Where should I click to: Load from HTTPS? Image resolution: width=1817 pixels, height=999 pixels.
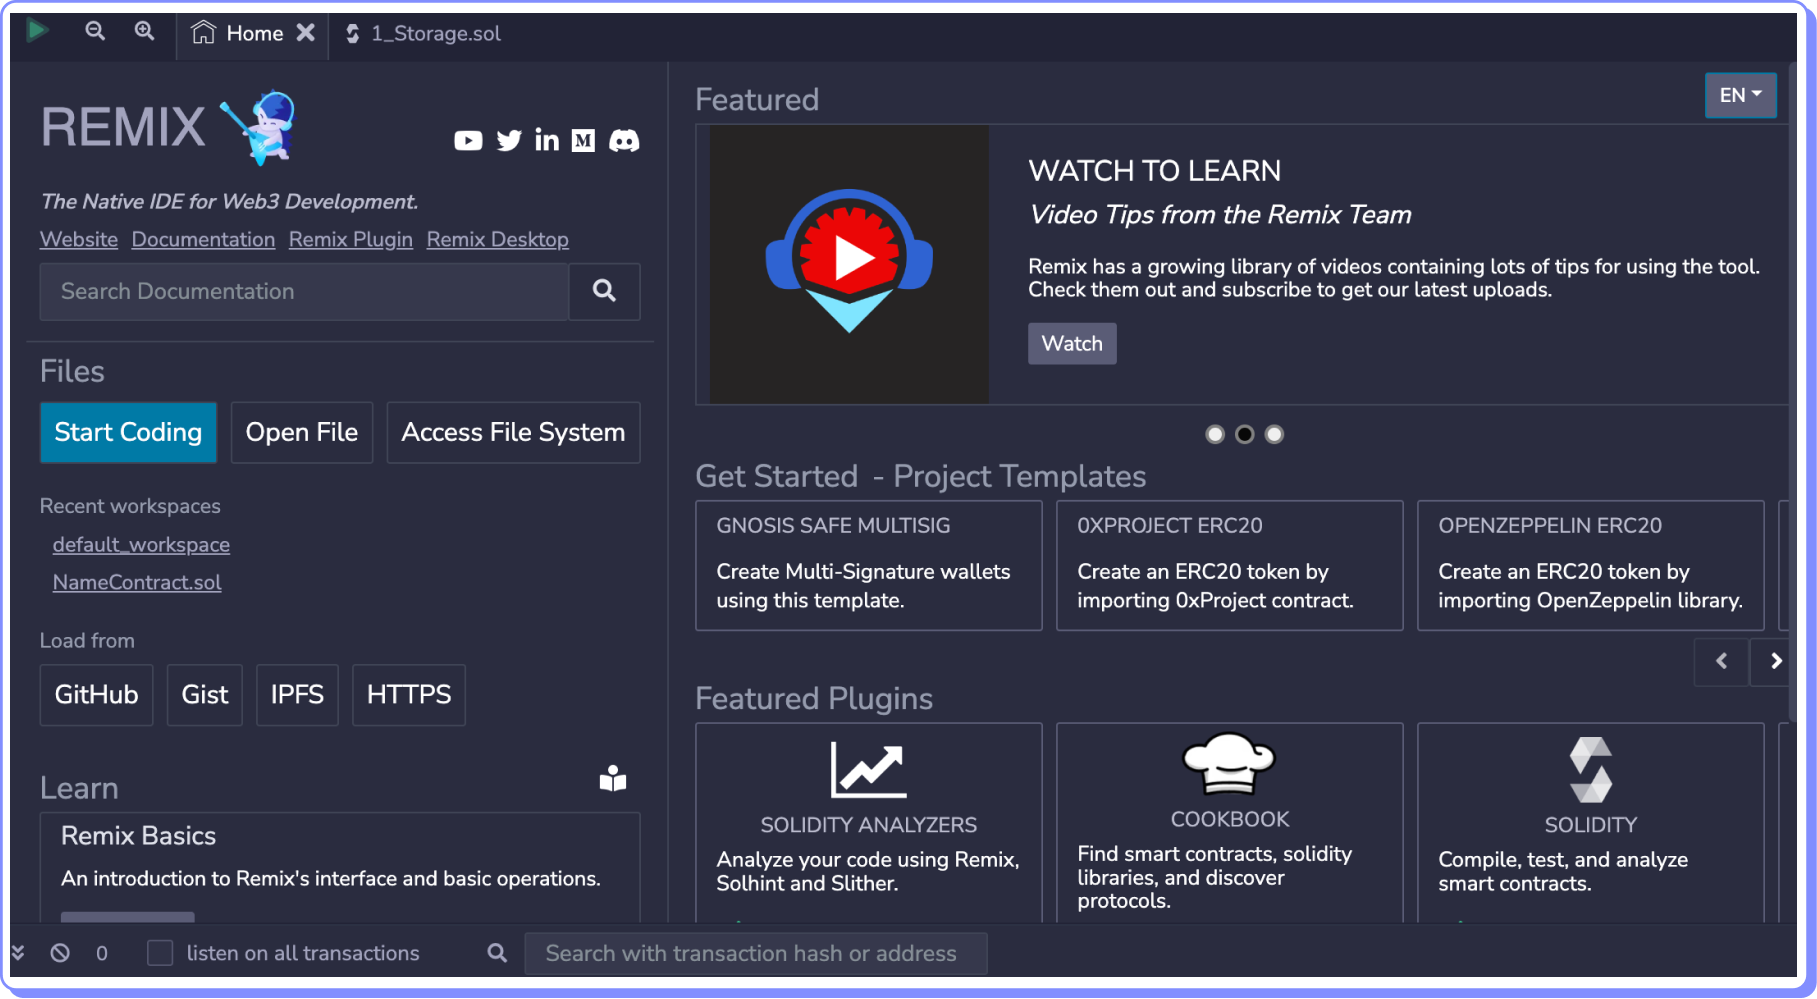[x=409, y=695]
